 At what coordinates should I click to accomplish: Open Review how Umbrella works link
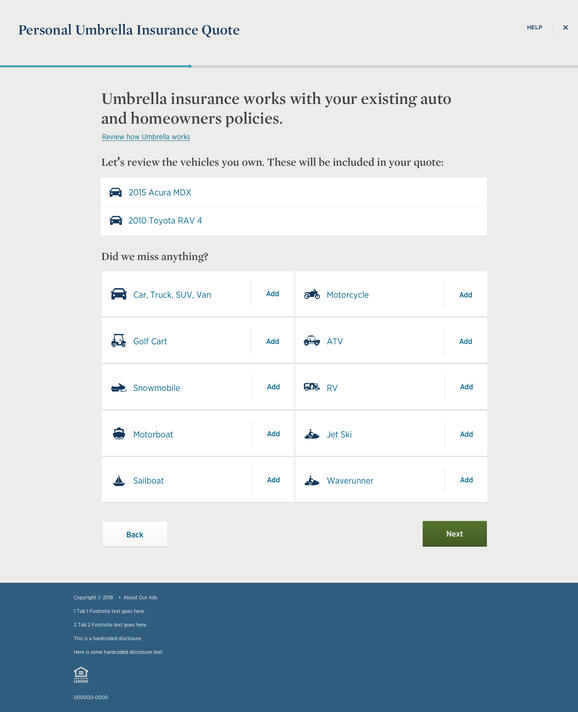(146, 137)
